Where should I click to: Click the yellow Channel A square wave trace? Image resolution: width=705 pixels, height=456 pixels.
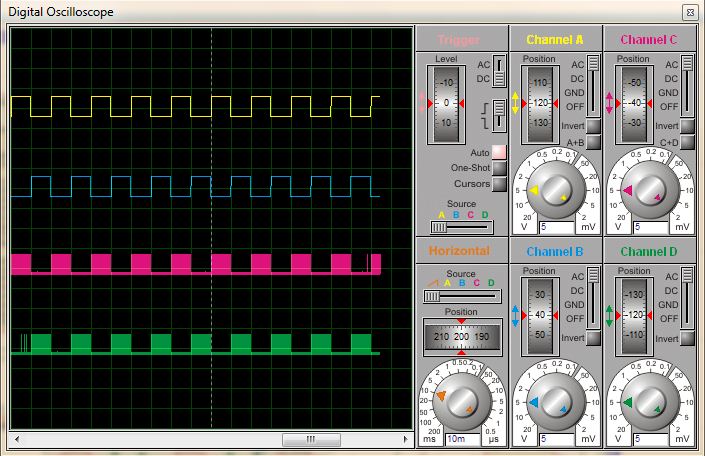point(195,107)
